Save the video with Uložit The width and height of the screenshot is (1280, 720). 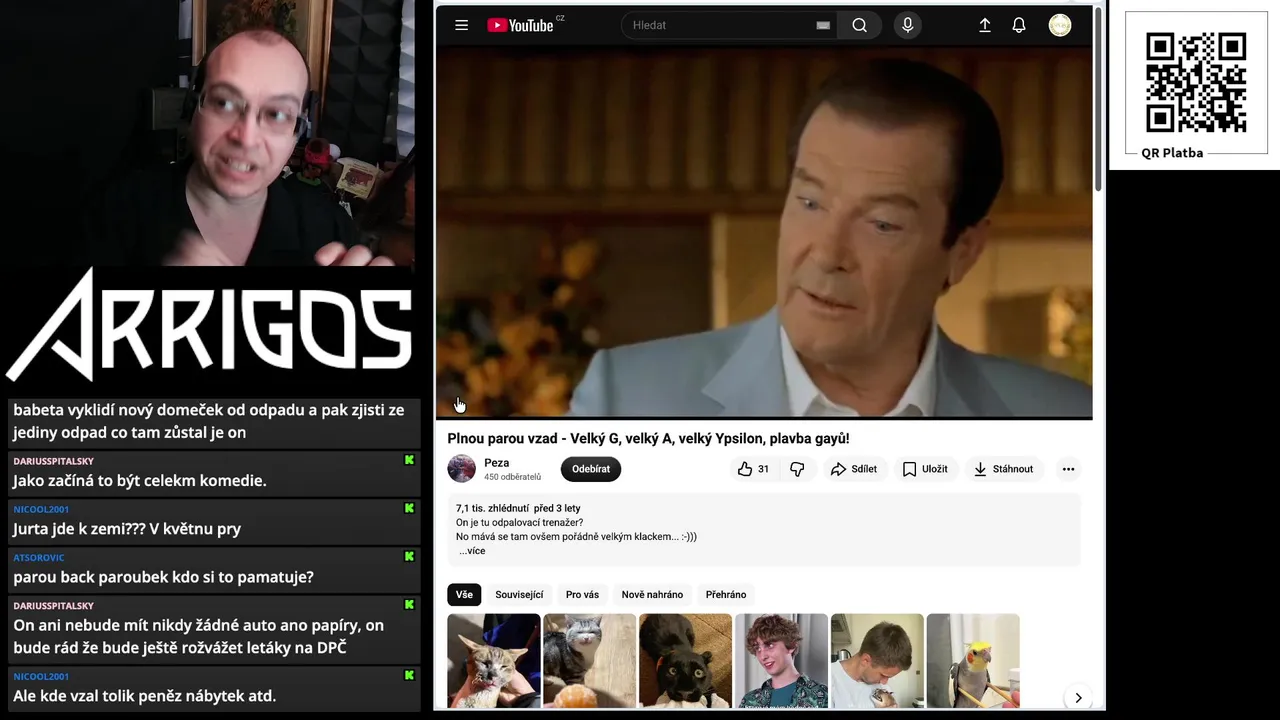point(925,469)
